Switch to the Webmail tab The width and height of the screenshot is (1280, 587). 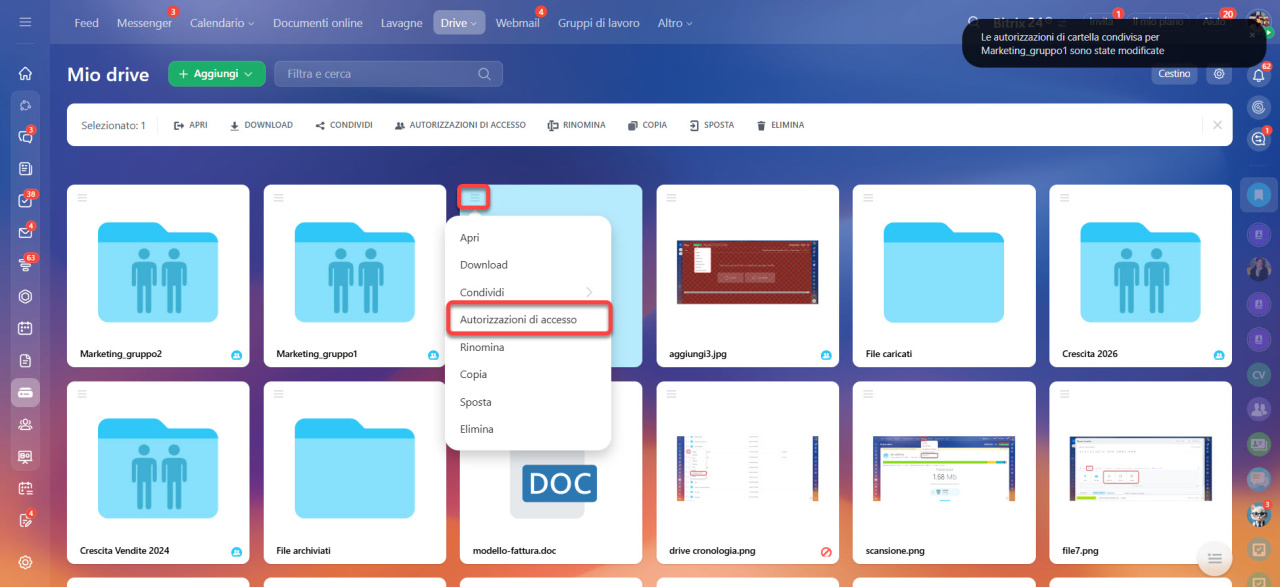coord(517,23)
